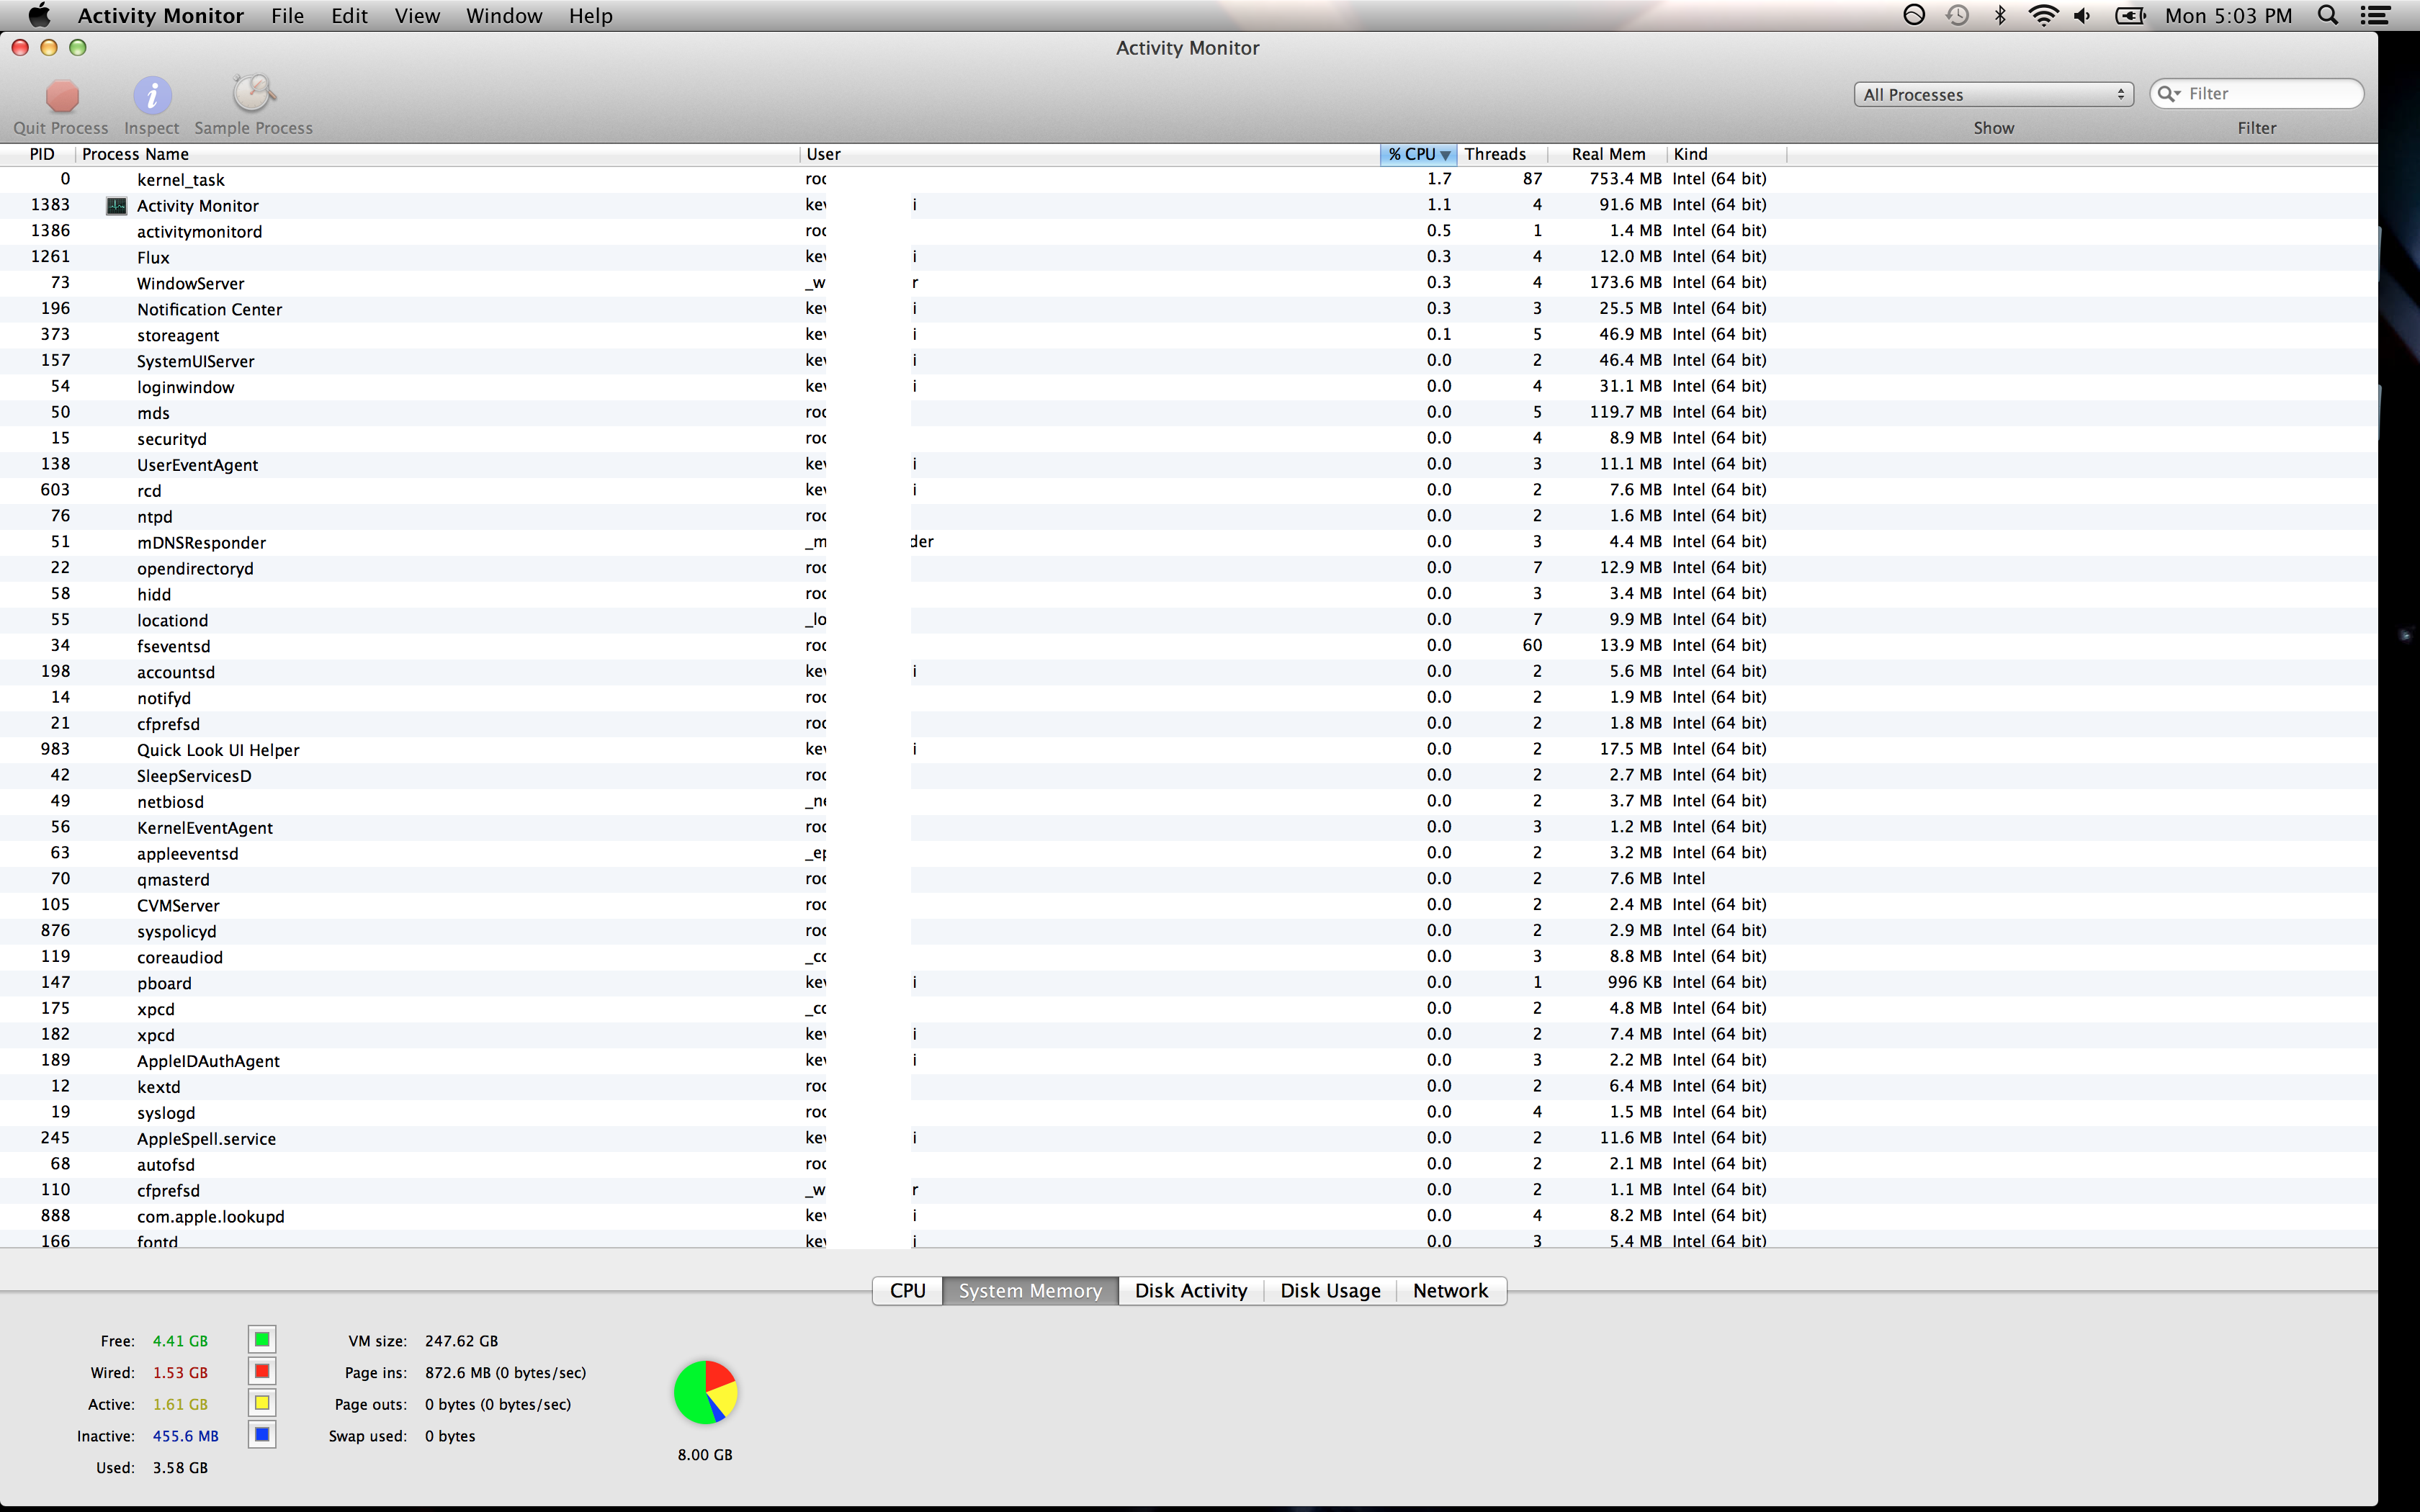2420x1512 pixels.
Task: Select the loginwindow process row
Action: (x=1188, y=387)
